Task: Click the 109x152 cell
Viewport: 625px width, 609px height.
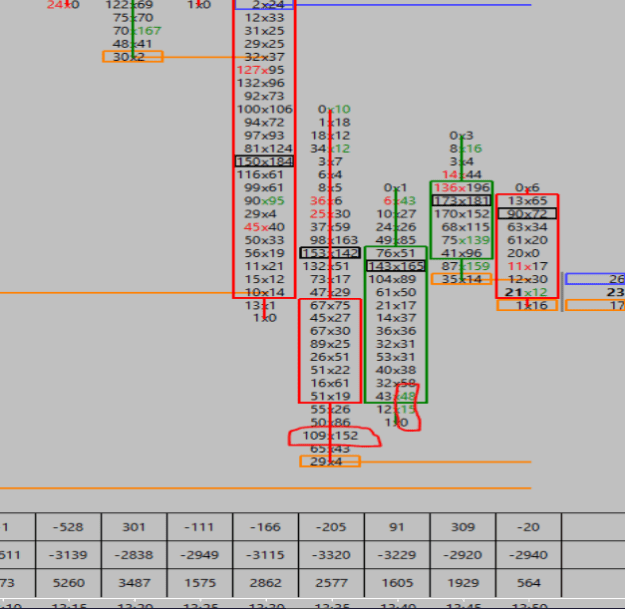Action: [330, 436]
